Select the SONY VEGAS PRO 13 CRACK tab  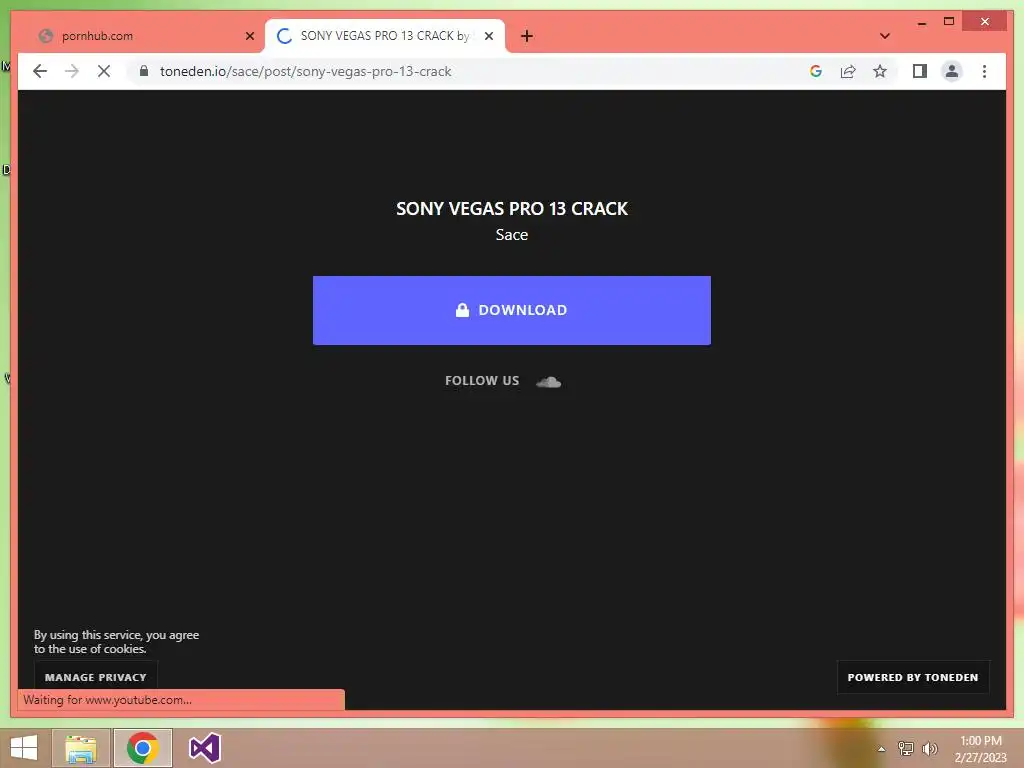[385, 36]
